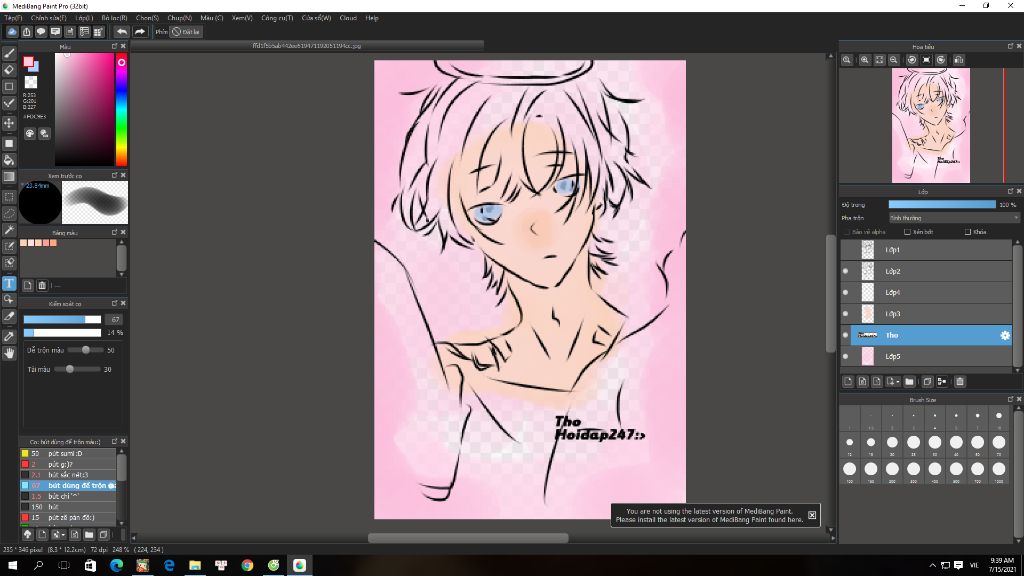Add new brush in brush list panel
1024x576 pixels.
42,534
